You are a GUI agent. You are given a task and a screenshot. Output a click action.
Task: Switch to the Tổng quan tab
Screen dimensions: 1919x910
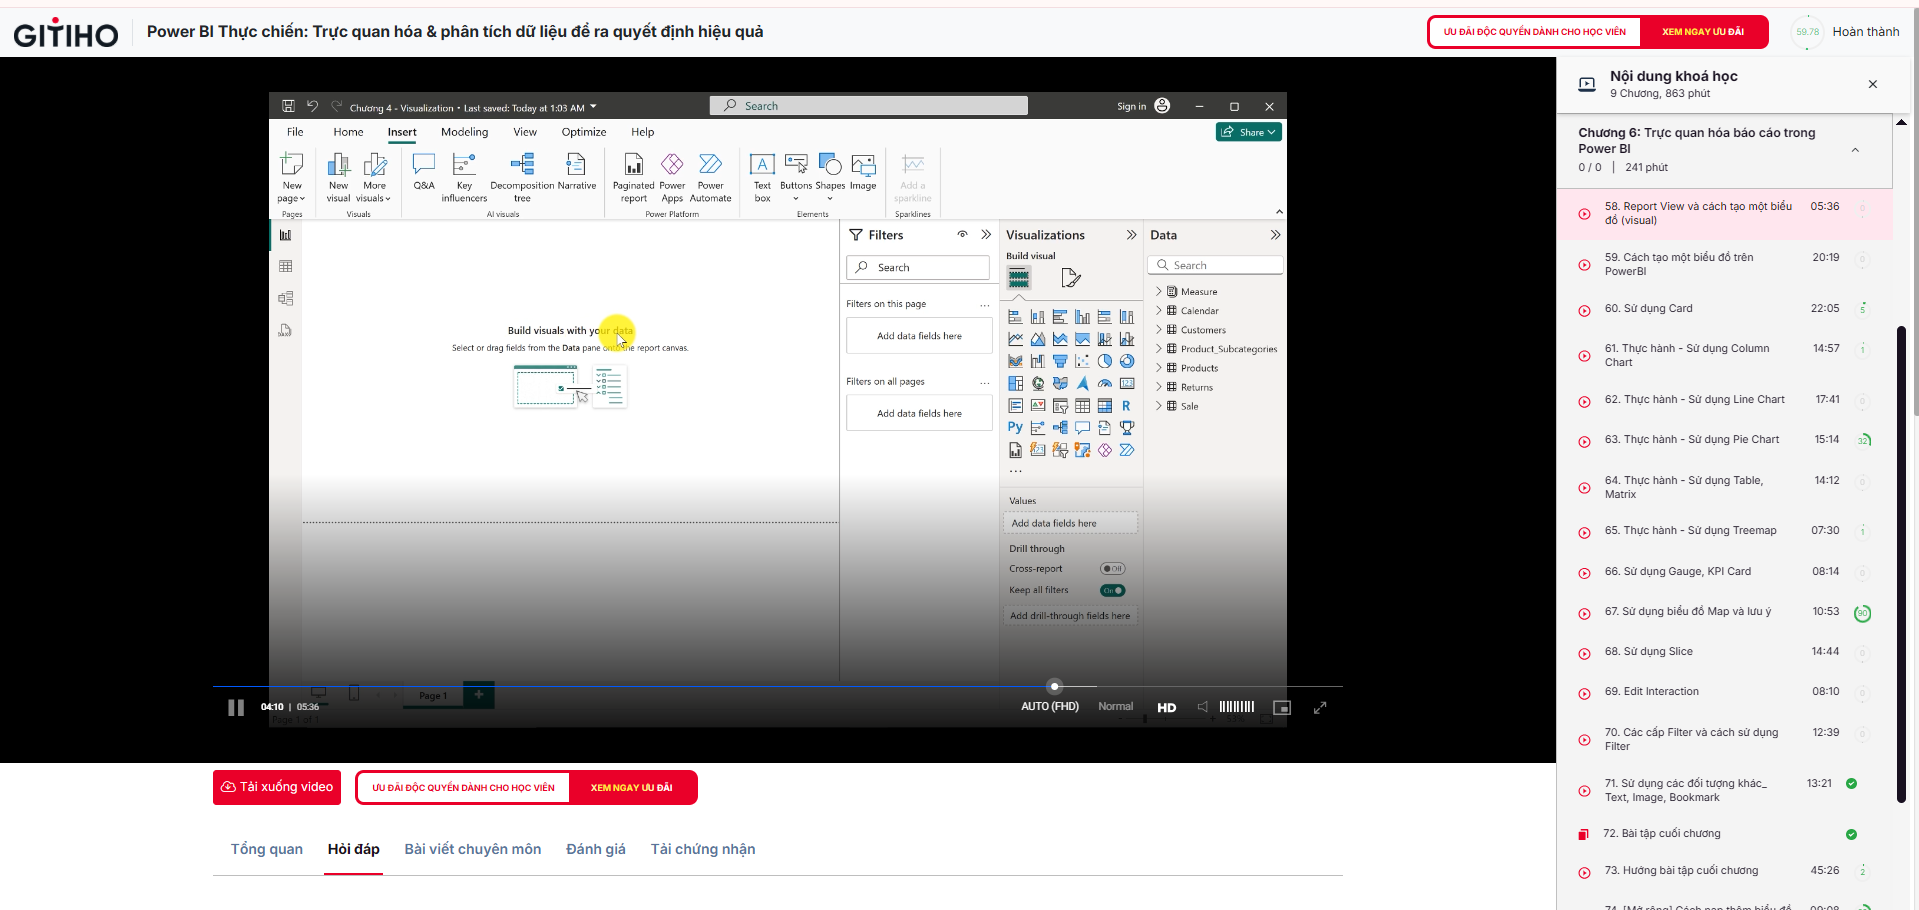coord(267,849)
